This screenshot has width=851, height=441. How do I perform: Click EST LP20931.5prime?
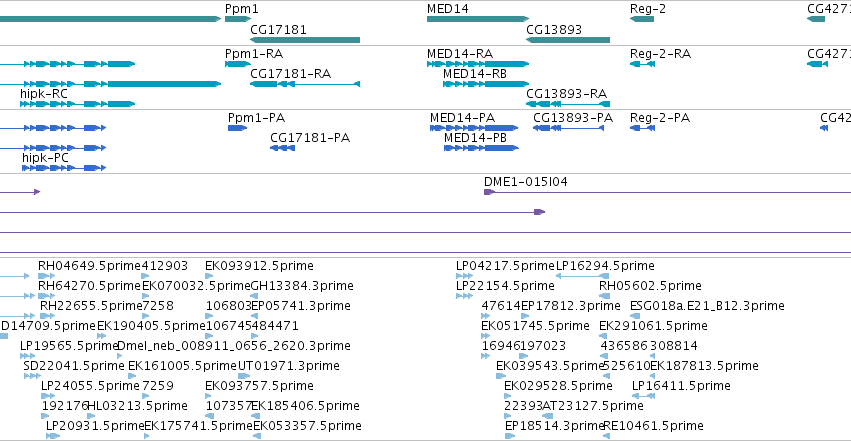95,426
